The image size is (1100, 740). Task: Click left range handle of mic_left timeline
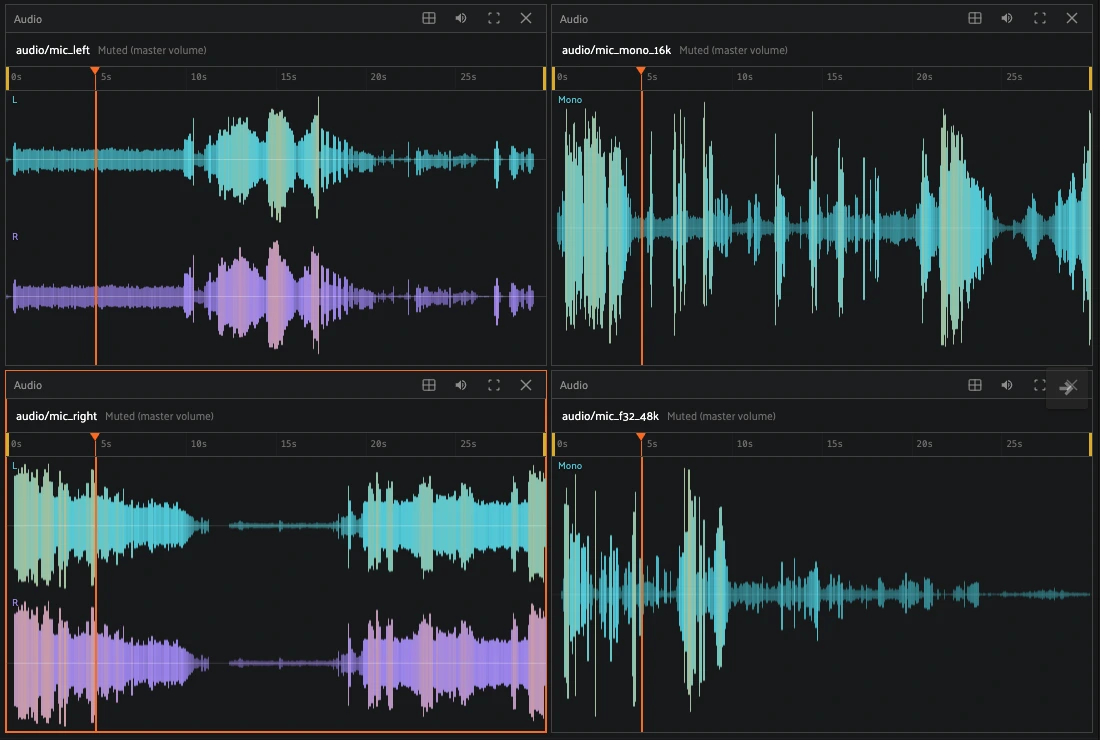8,78
